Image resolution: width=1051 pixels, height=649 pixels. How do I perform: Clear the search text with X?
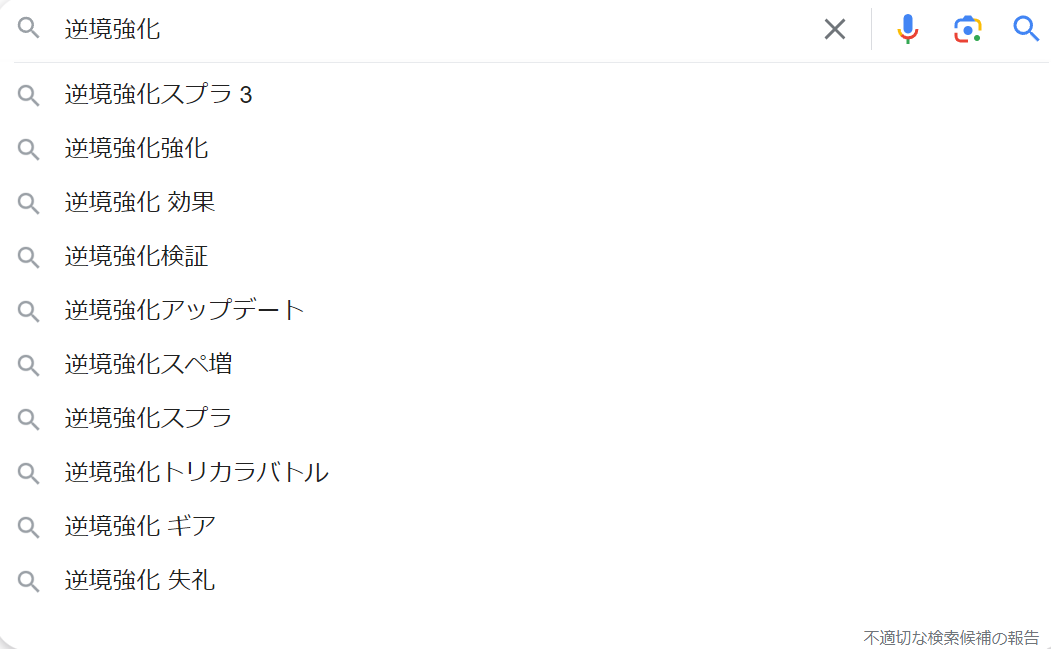tap(834, 29)
